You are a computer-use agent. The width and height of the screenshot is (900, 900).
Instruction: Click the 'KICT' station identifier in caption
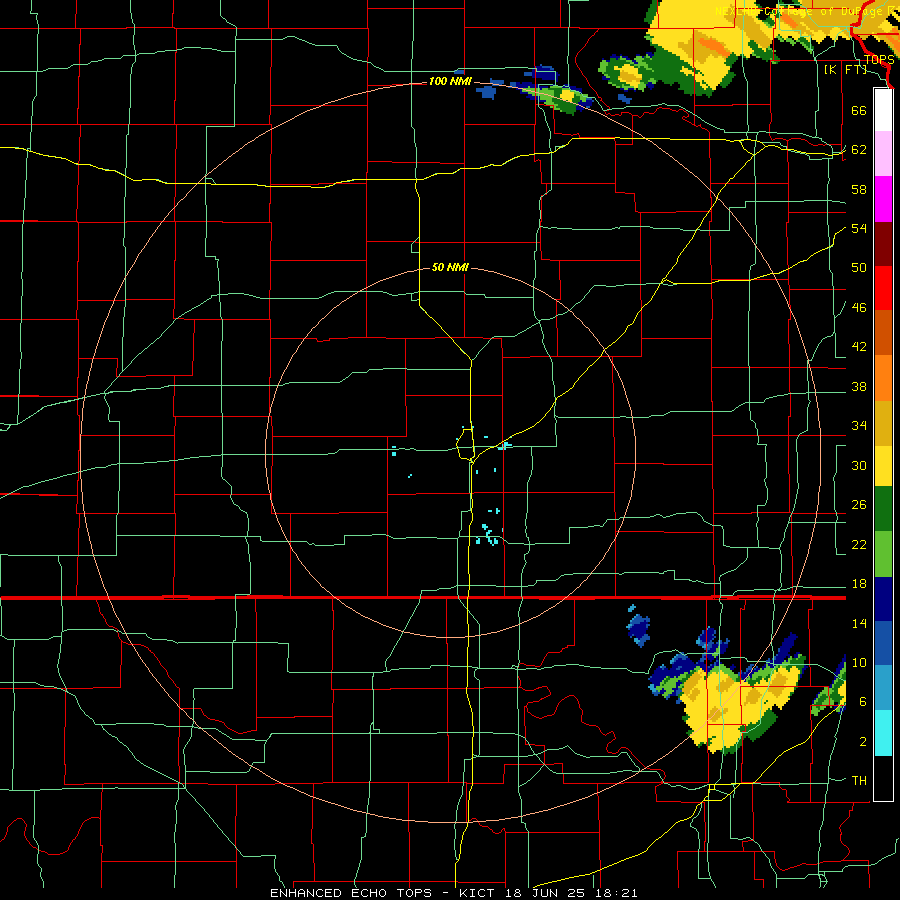[x=478, y=893]
